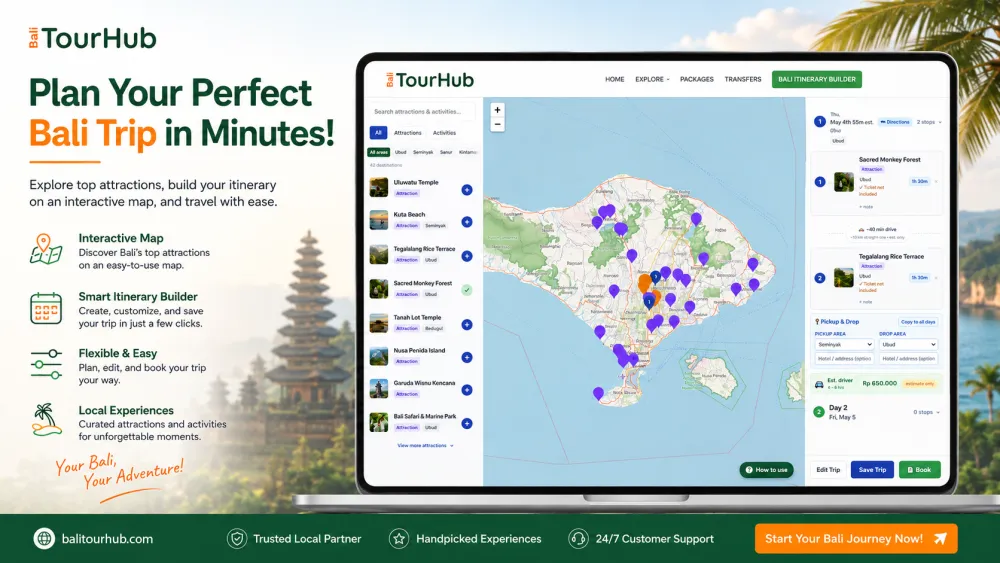Remove Sacred Monkey Forest stop with x
This screenshot has height=563, width=1000.
coord(936,182)
